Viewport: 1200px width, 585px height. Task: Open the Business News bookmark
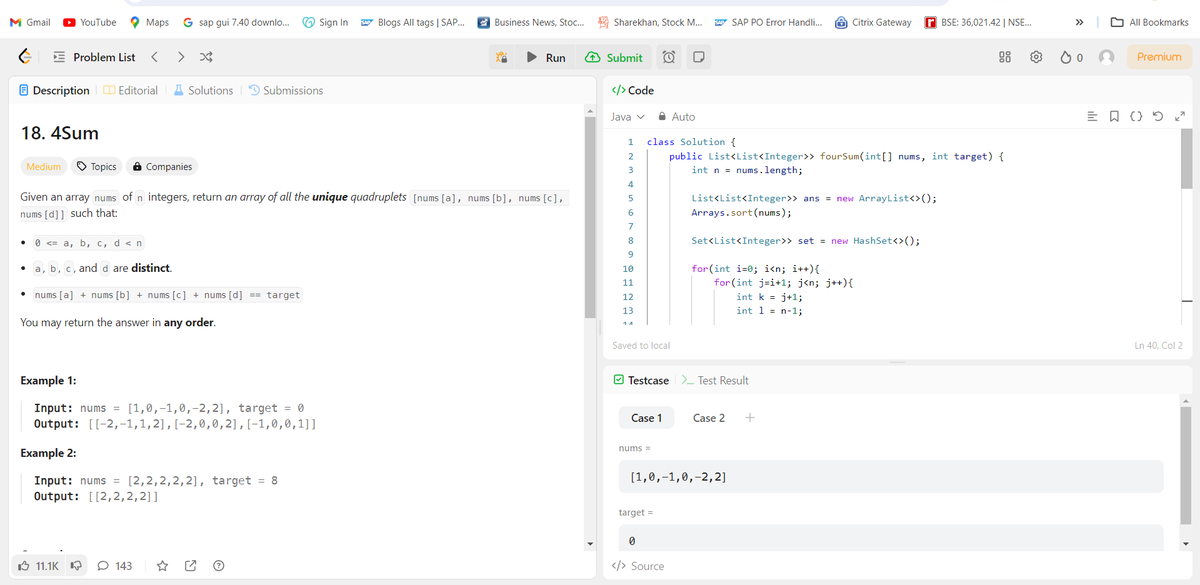(x=530, y=21)
